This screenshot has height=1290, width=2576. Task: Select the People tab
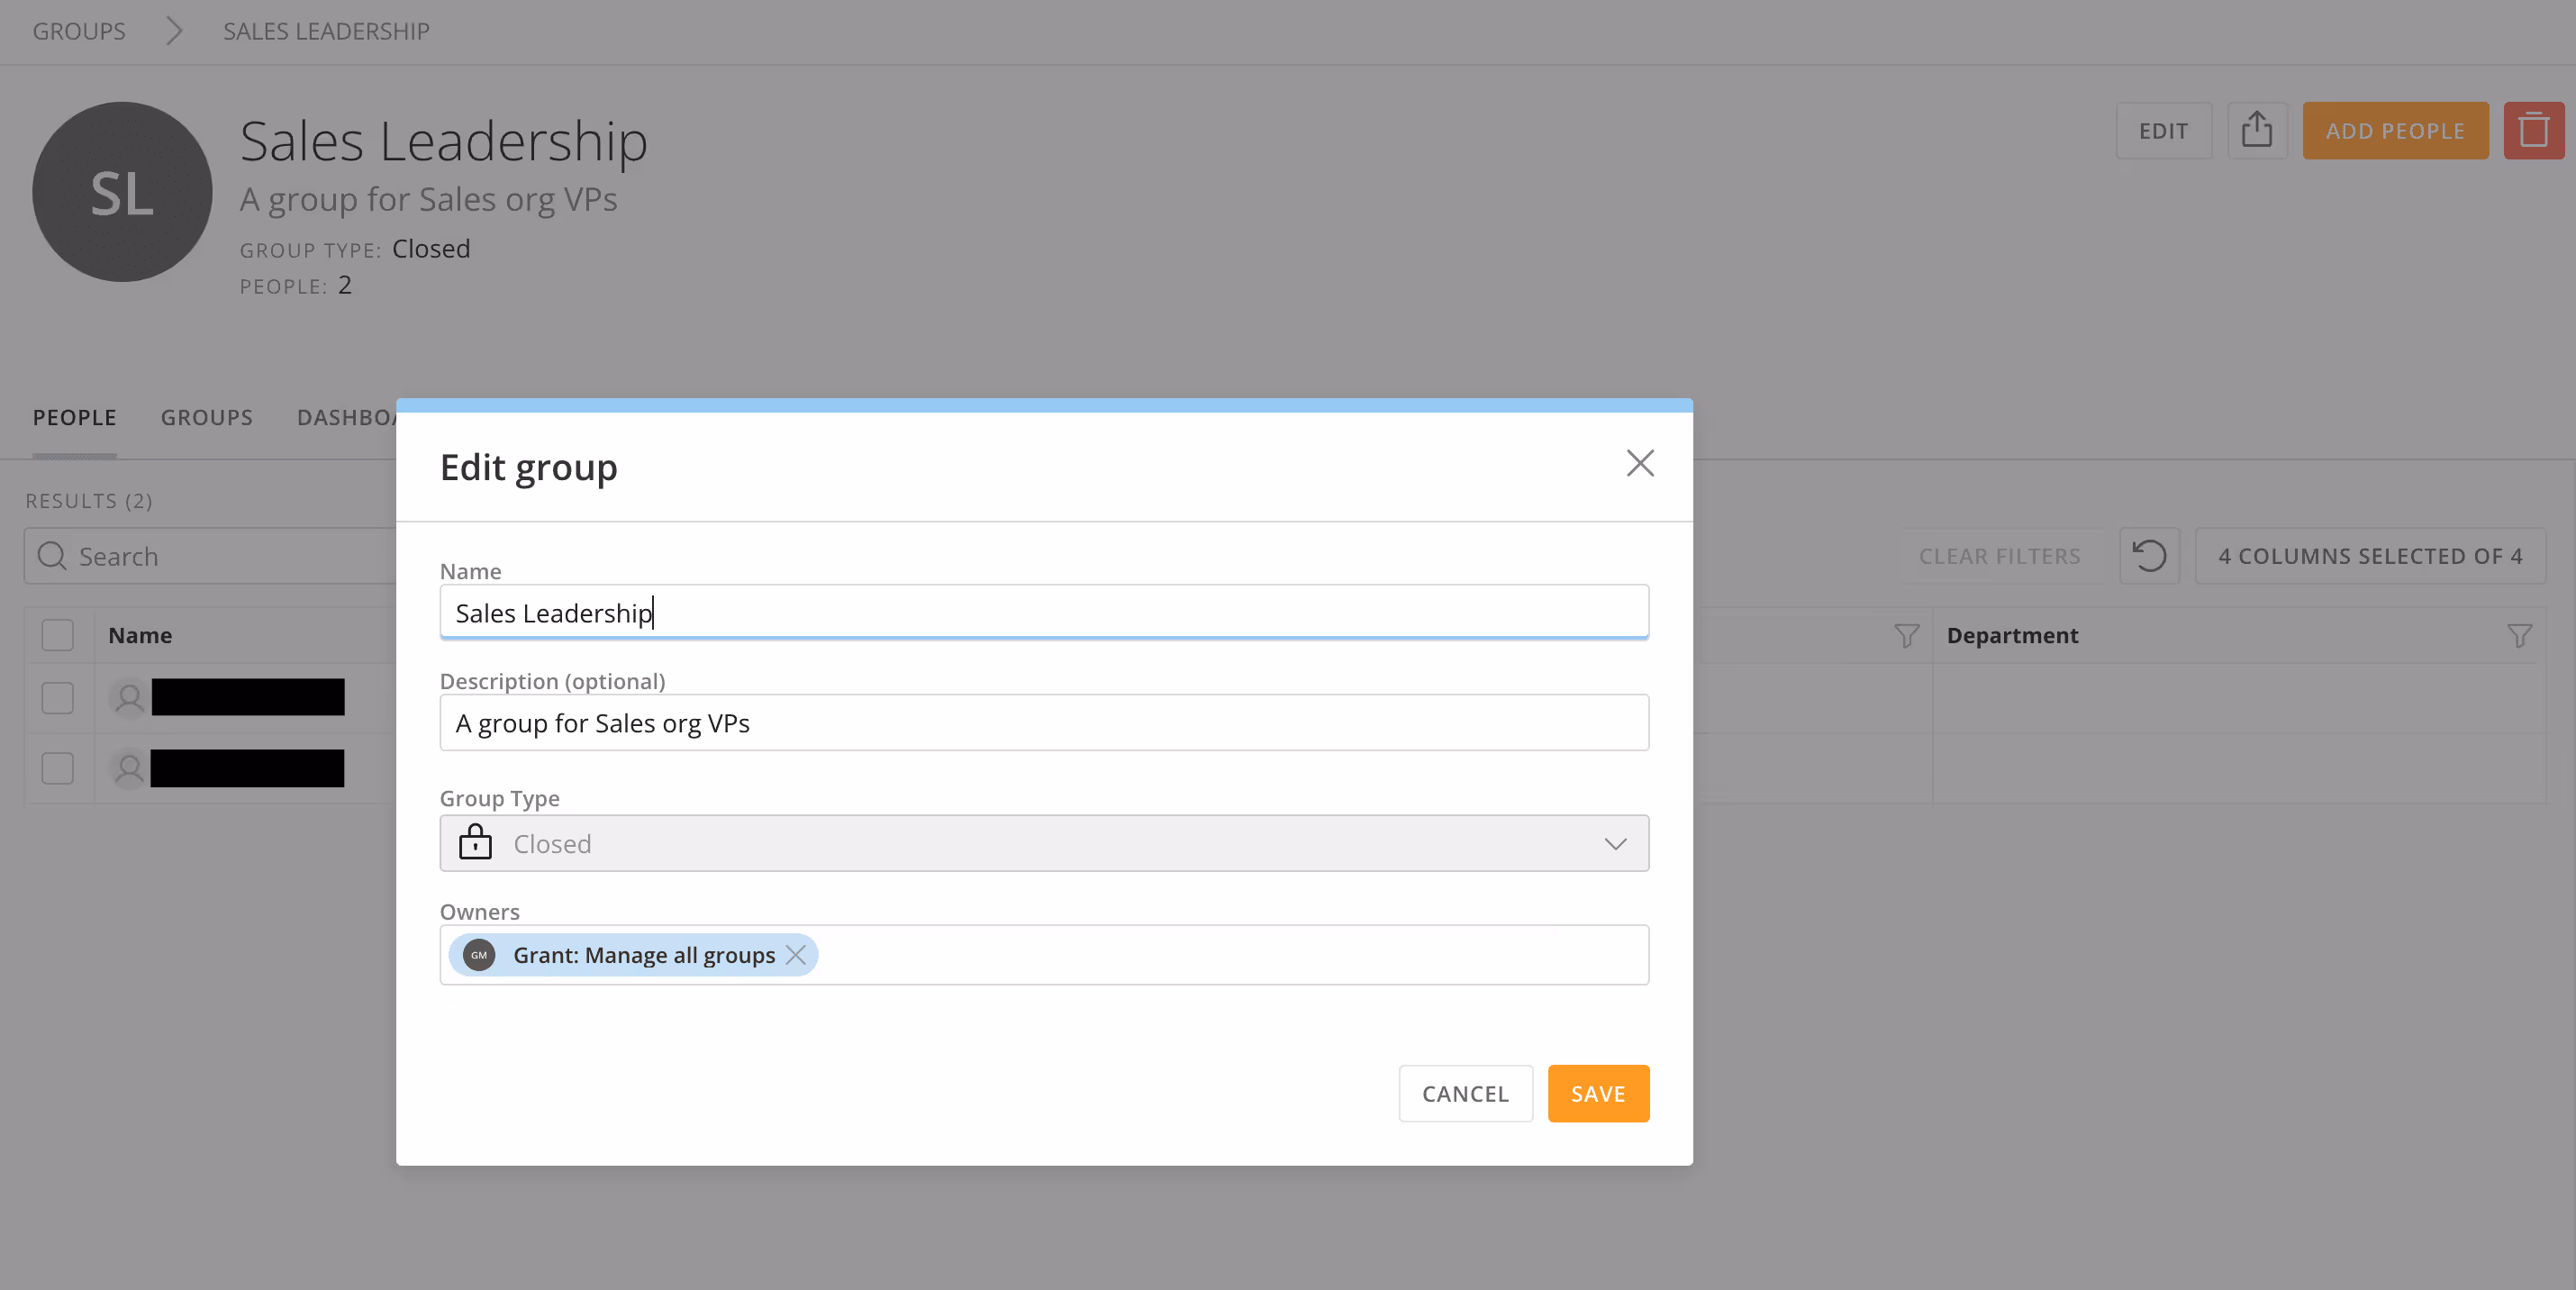pyautogui.click(x=74, y=418)
